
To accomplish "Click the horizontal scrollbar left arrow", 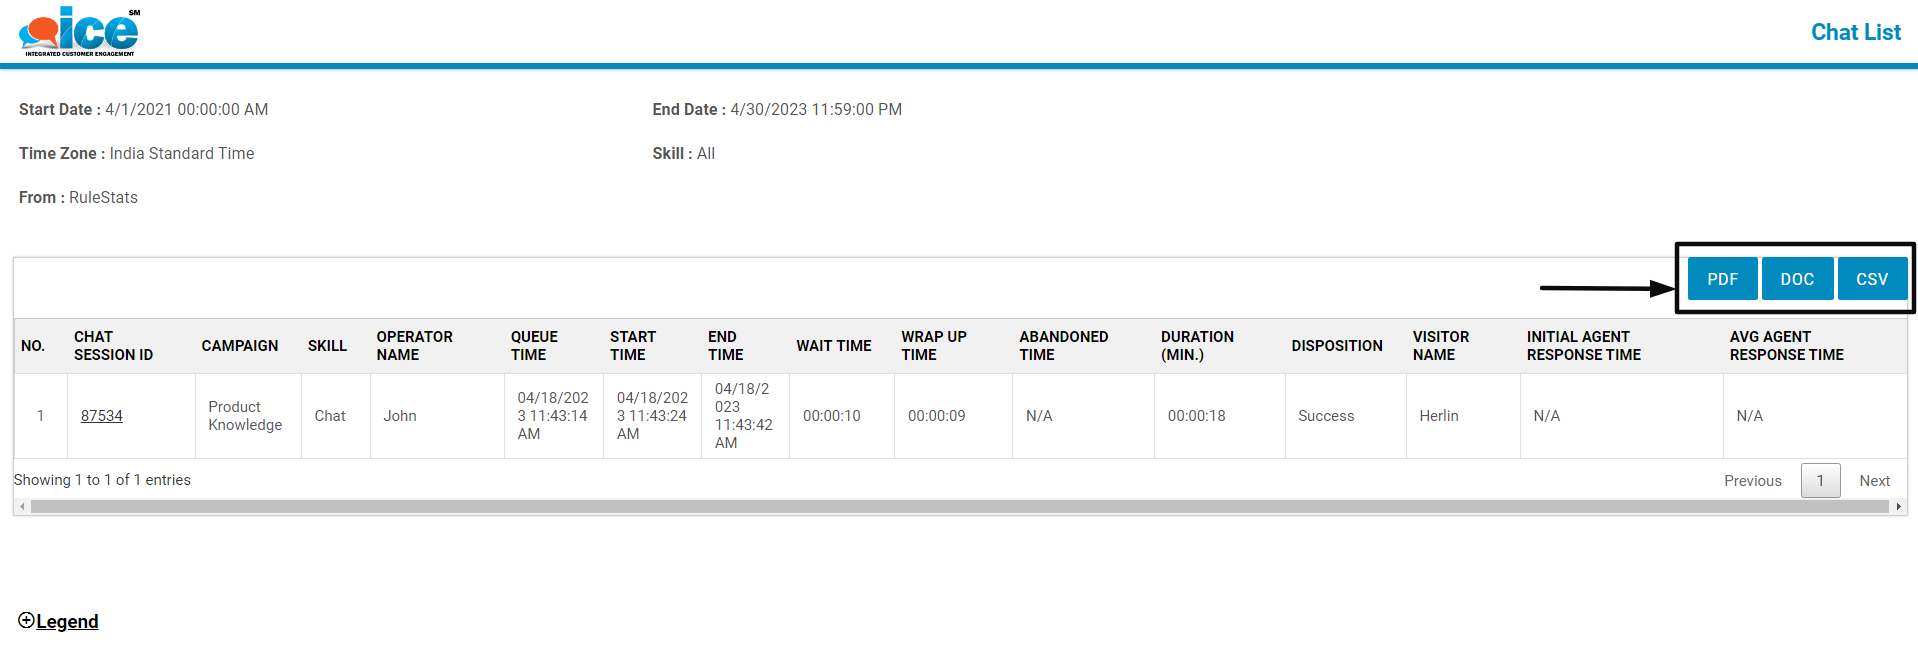I will [x=22, y=507].
